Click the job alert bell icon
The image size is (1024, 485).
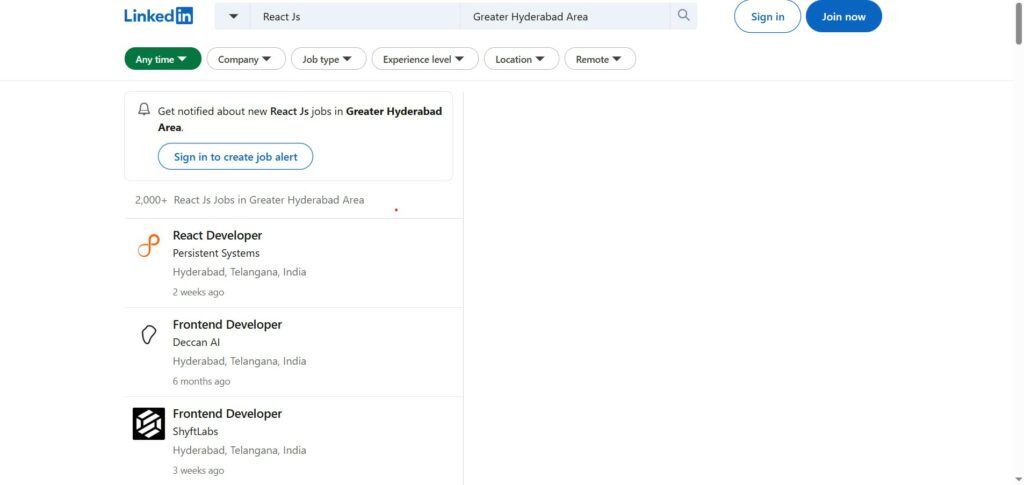pyautogui.click(x=144, y=110)
